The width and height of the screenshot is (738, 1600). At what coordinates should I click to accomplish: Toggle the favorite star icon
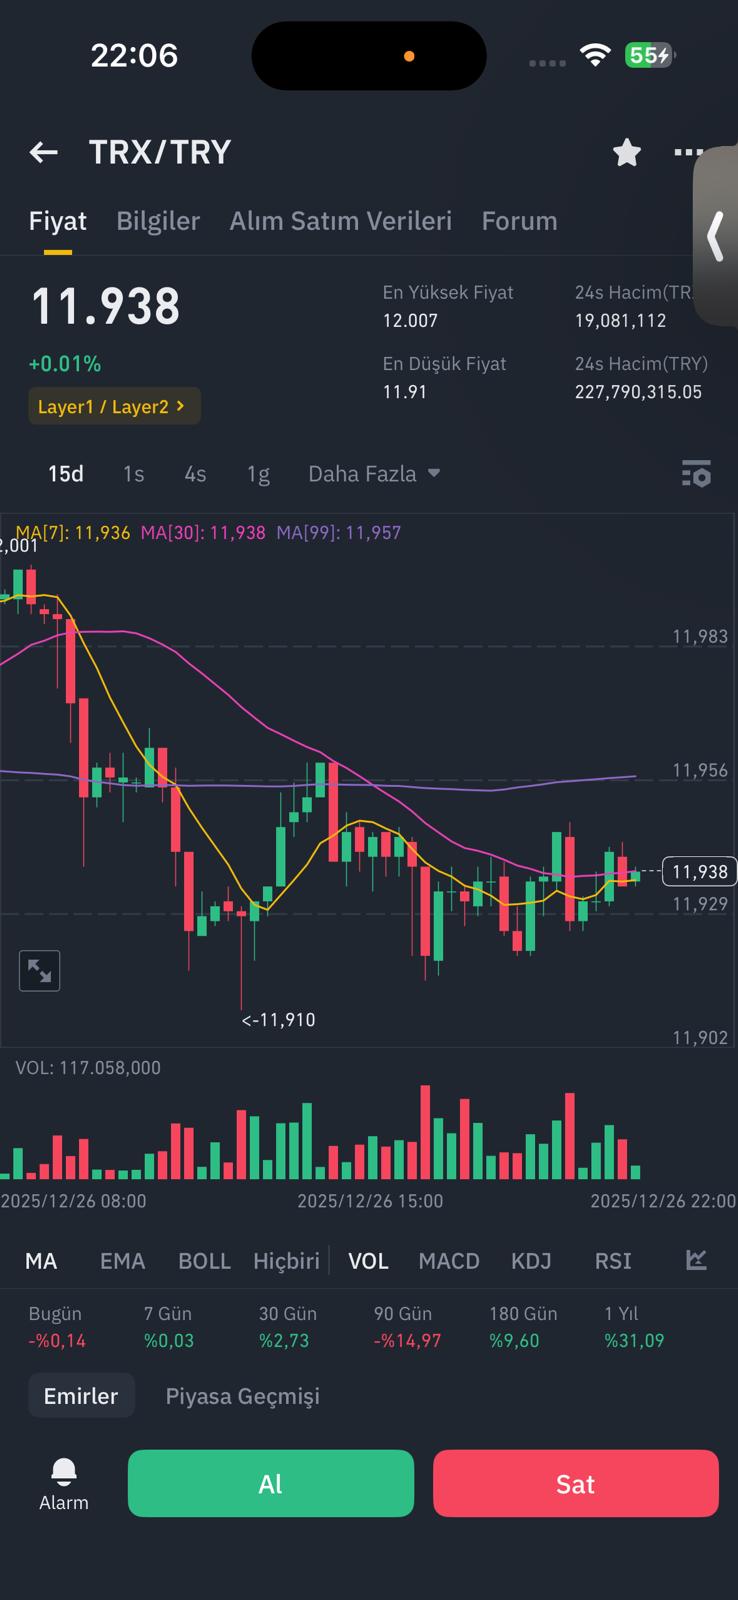click(627, 152)
